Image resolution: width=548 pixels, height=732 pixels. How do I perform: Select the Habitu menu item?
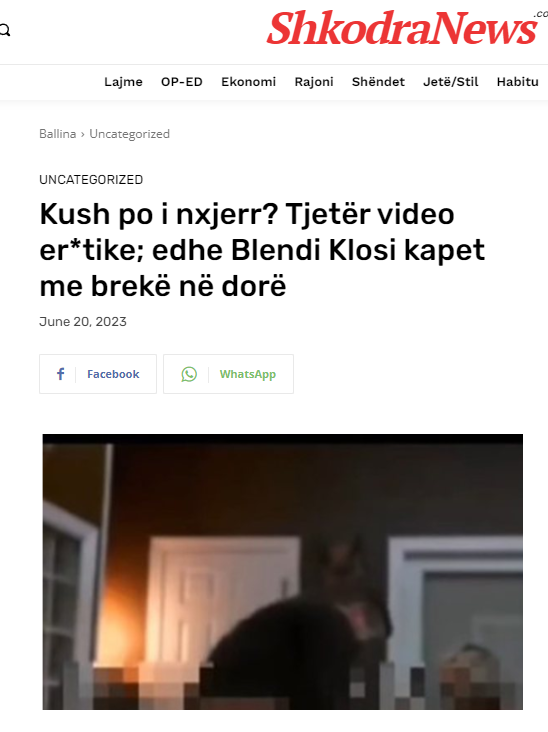(517, 82)
